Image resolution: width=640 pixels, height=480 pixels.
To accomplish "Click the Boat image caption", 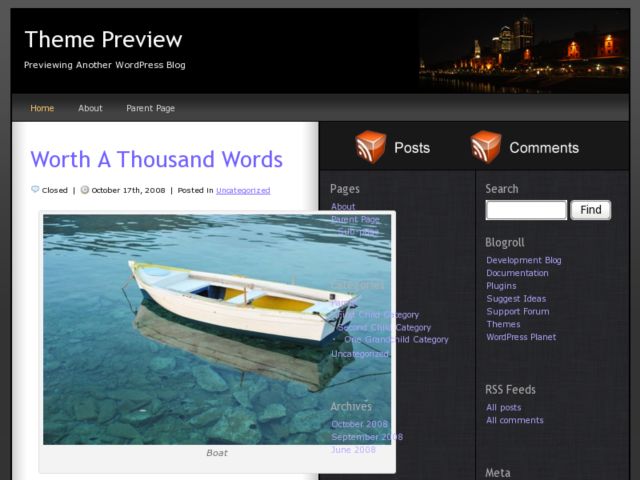I will [x=217, y=453].
